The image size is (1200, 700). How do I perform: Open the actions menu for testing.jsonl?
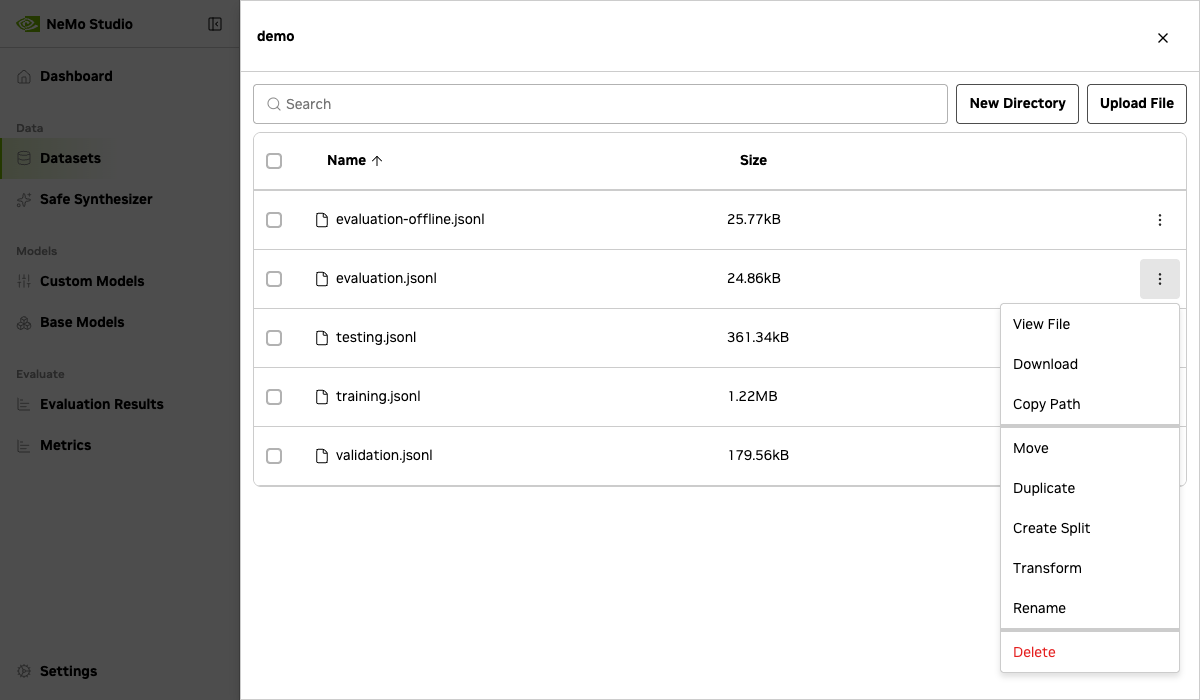[1160, 338]
